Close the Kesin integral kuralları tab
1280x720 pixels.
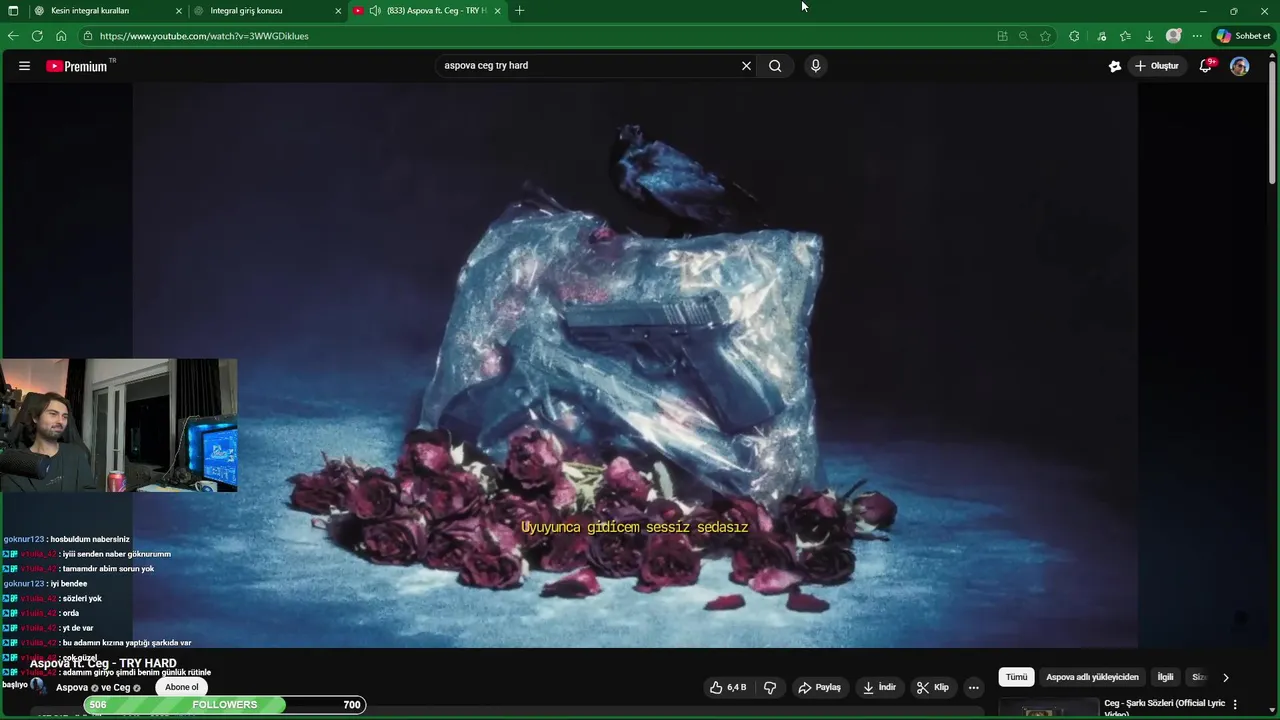(179, 11)
